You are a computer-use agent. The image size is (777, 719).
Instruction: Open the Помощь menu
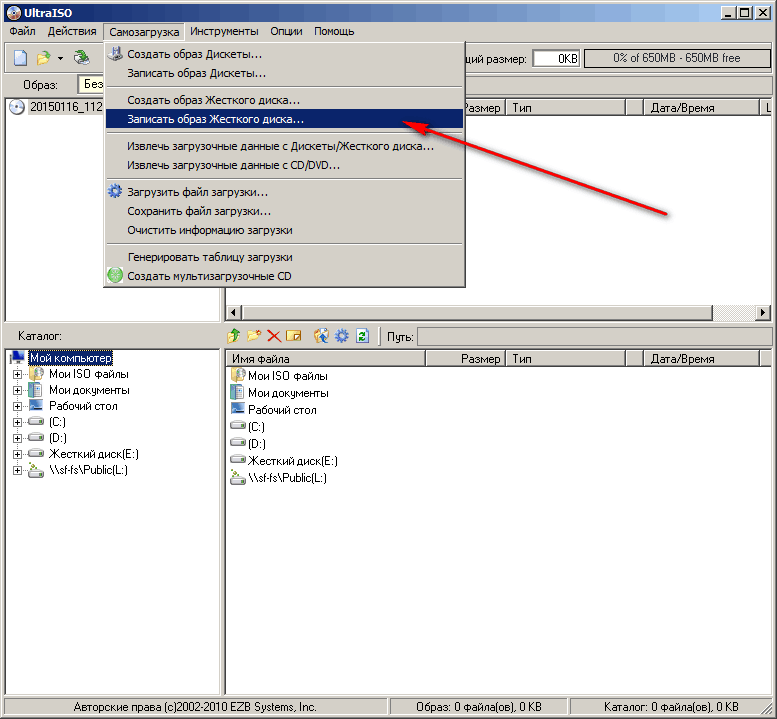(x=334, y=31)
